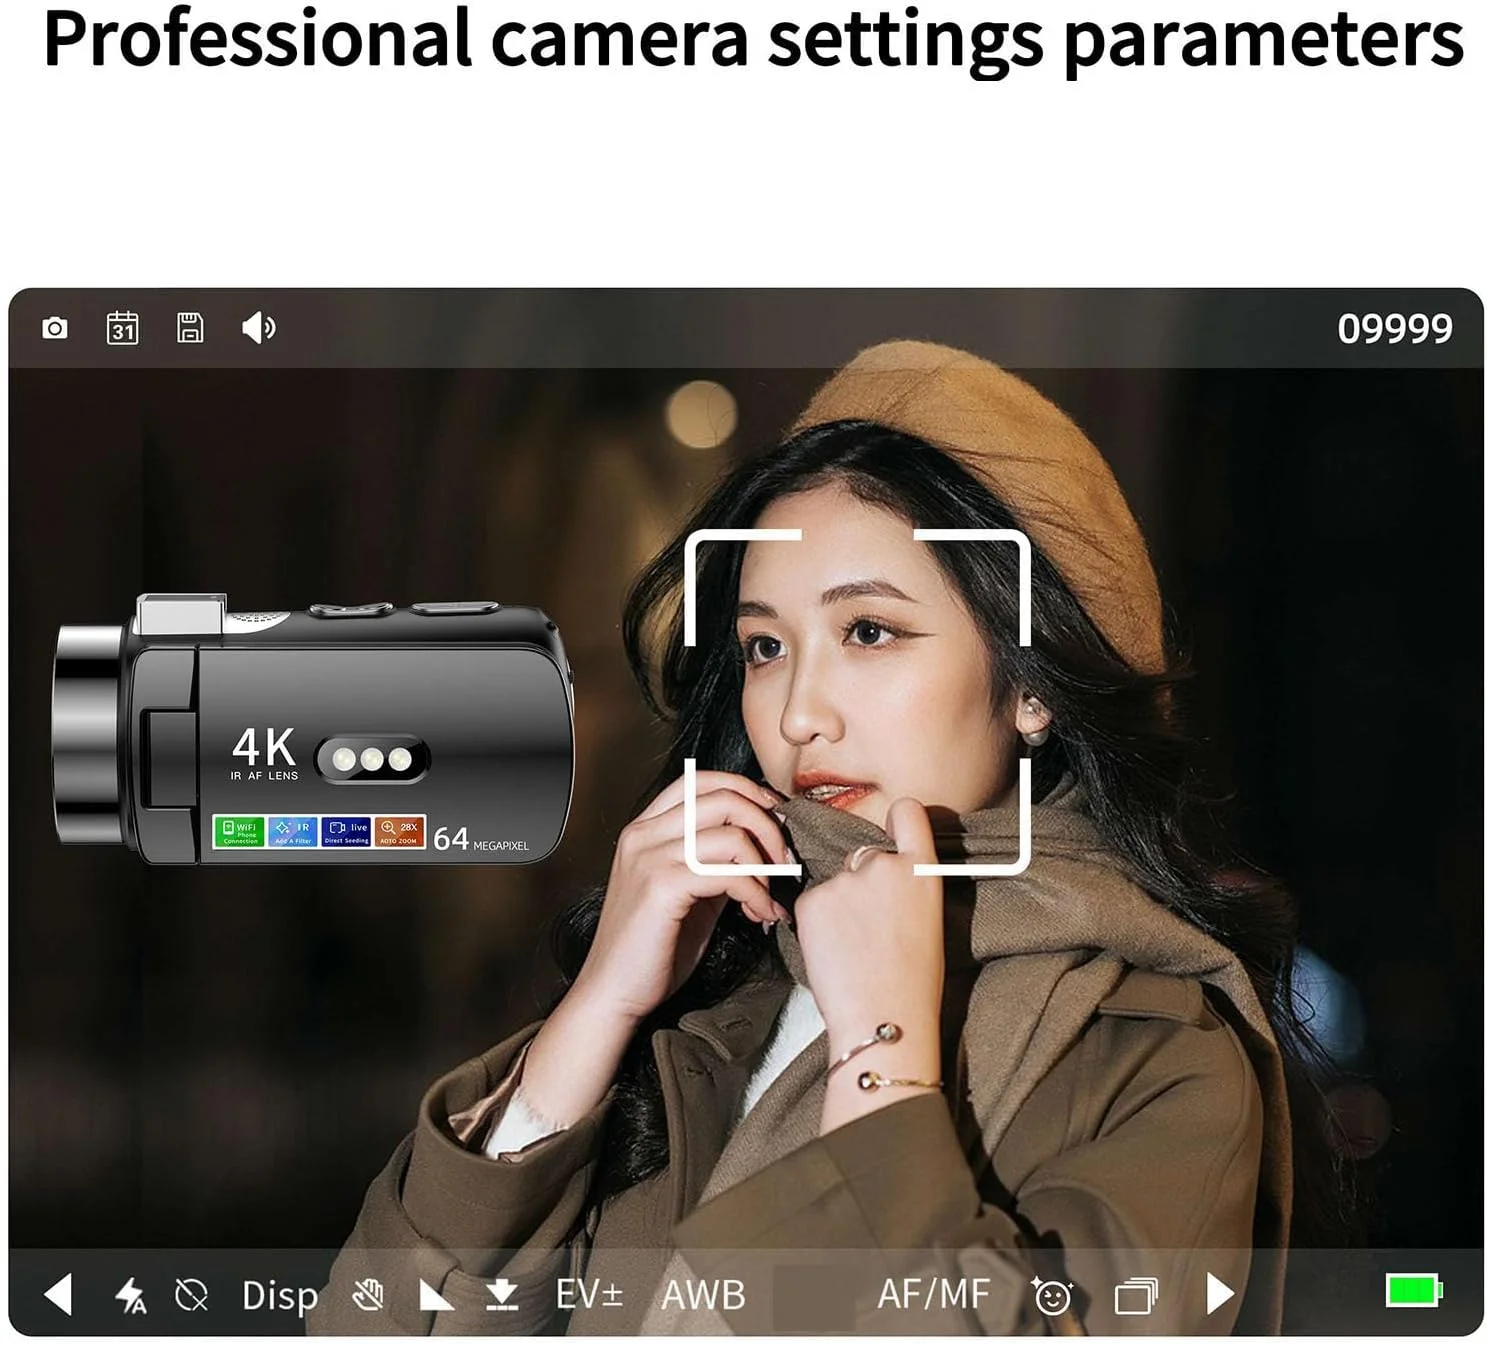Tap the download arrow icon
This screenshot has height=1345, width=1487.
click(x=501, y=1295)
